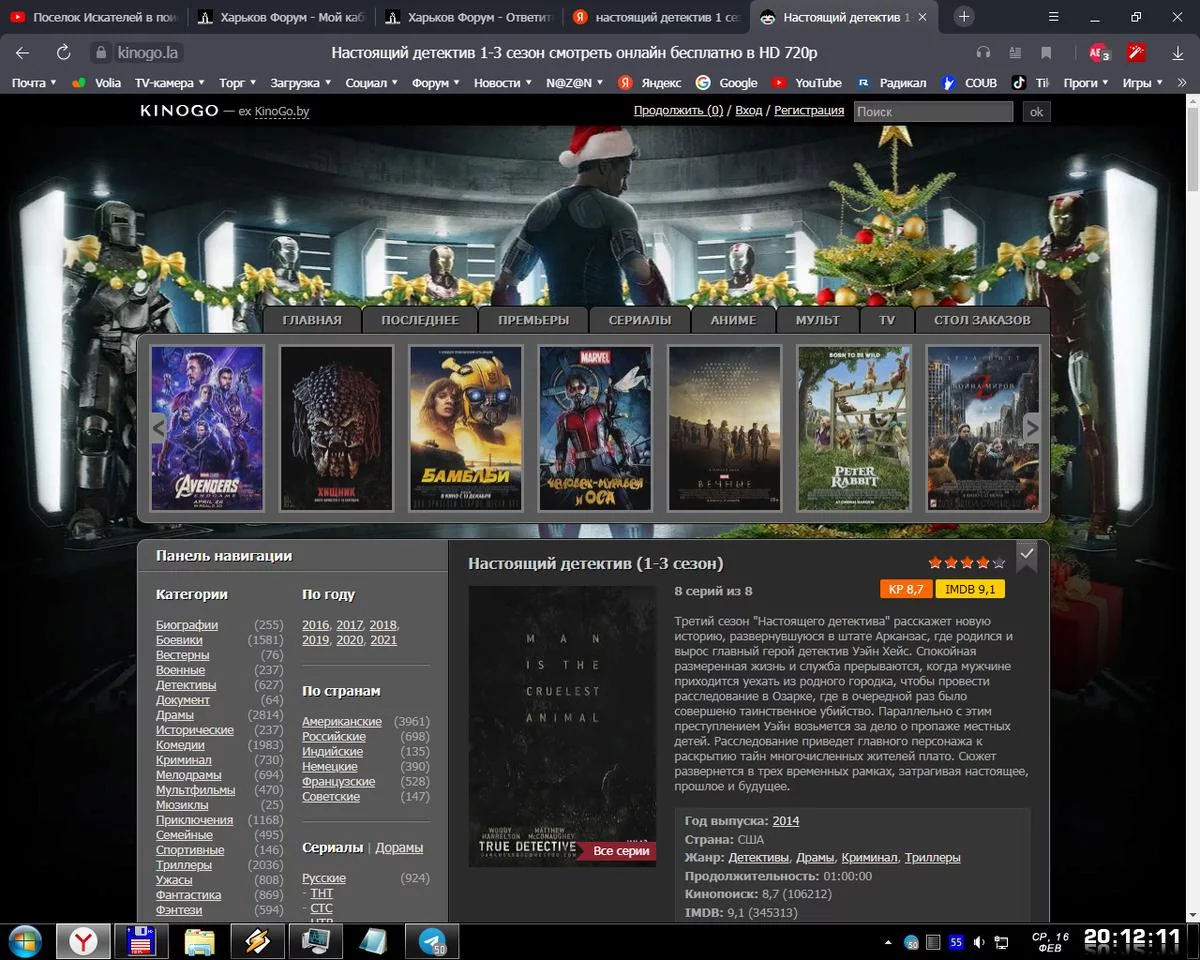Click the red wand extension icon
Image resolution: width=1200 pixels, height=960 pixels.
click(x=1136, y=53)
